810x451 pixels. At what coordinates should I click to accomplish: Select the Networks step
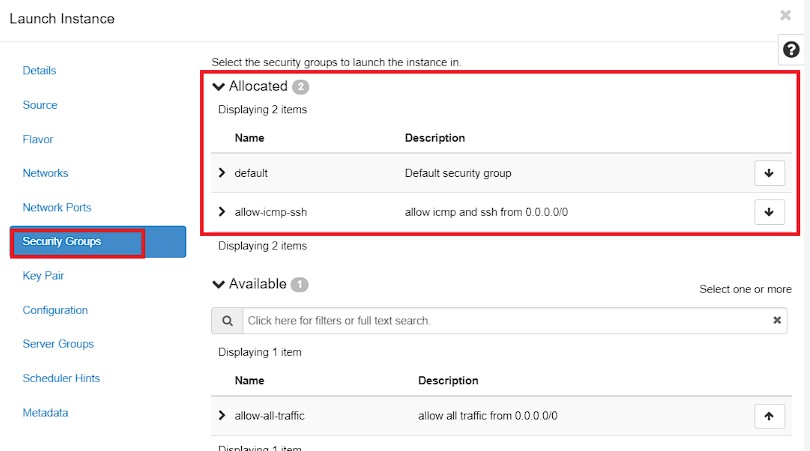(45, 173)
